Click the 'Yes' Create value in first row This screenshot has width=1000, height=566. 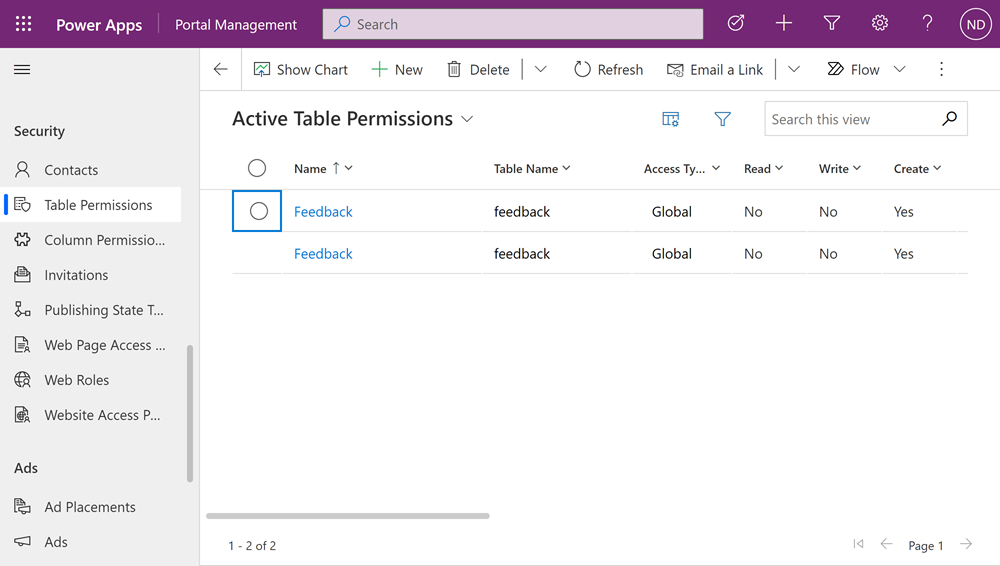[x=903, y=211]
